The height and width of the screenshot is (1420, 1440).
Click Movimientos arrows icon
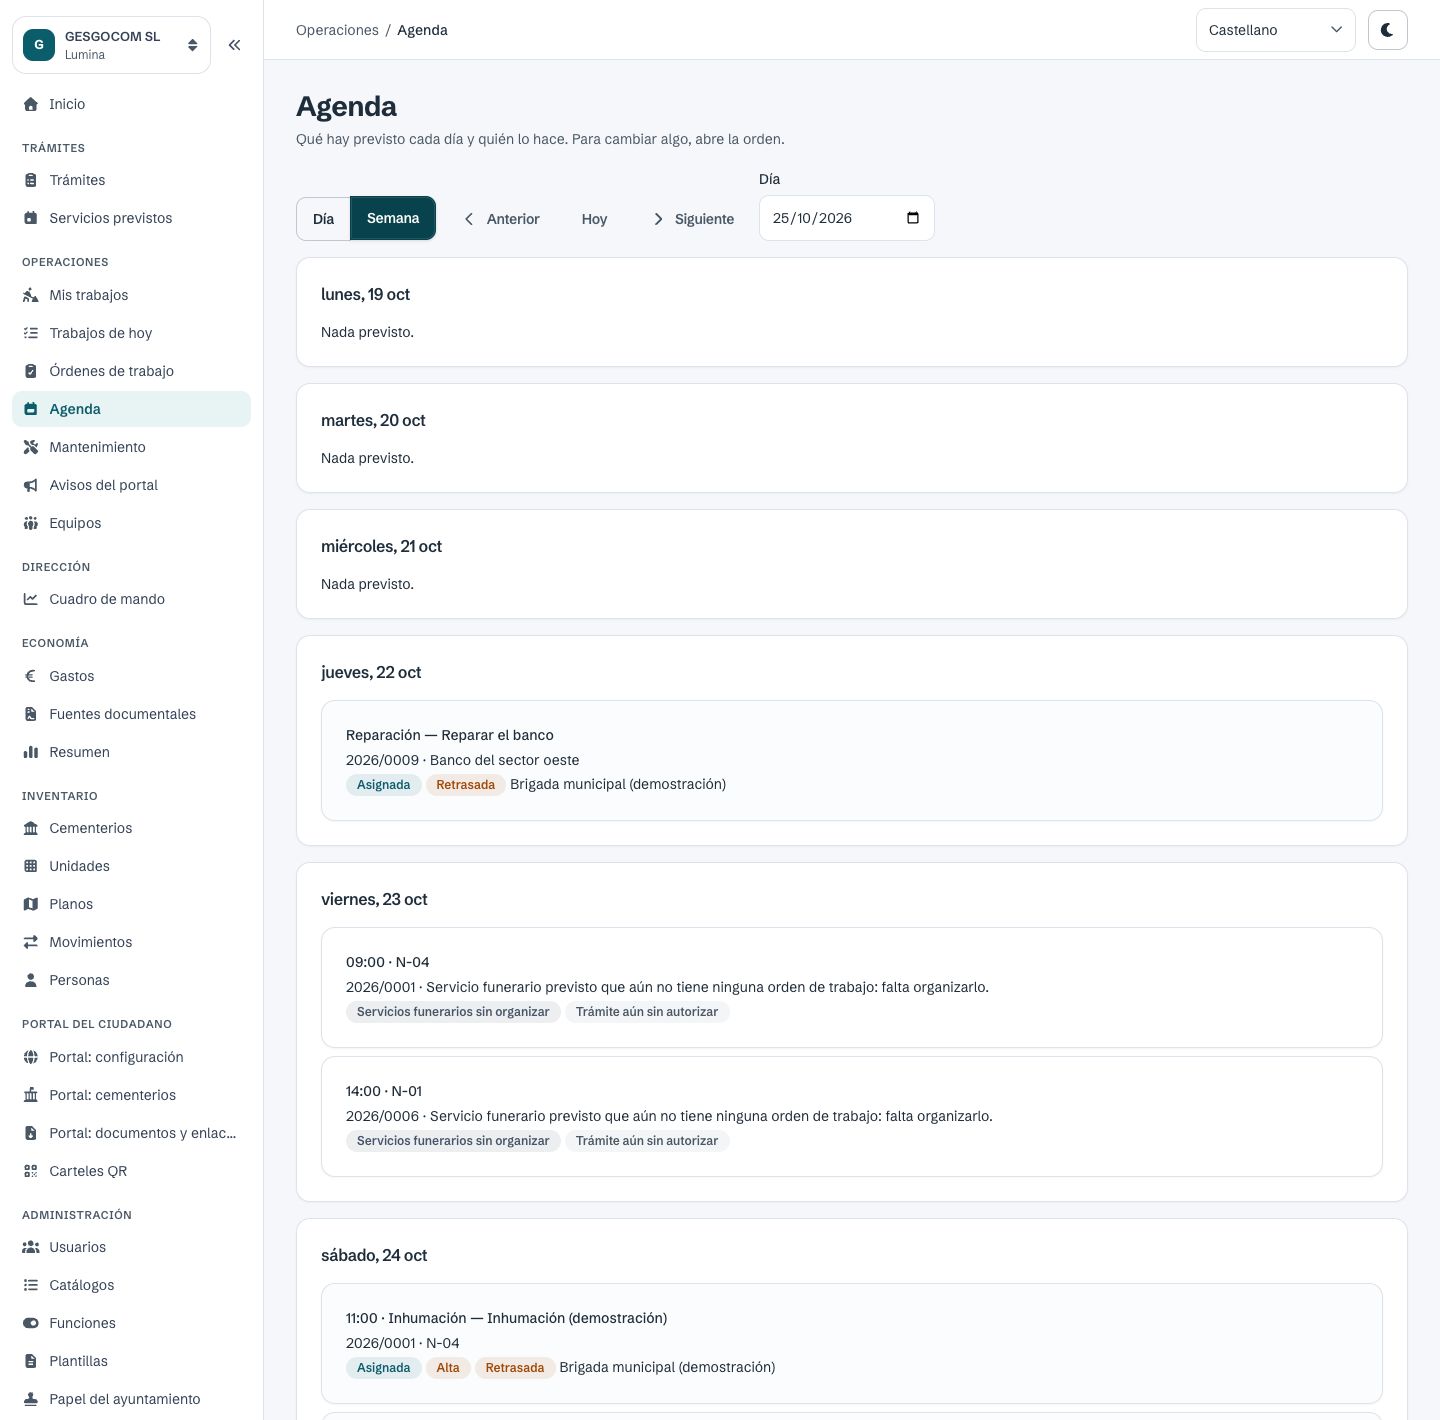point(31,942)
